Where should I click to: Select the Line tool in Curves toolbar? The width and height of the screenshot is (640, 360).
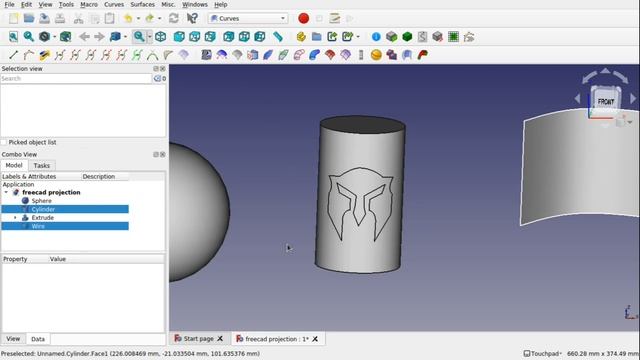coord(13,55)
